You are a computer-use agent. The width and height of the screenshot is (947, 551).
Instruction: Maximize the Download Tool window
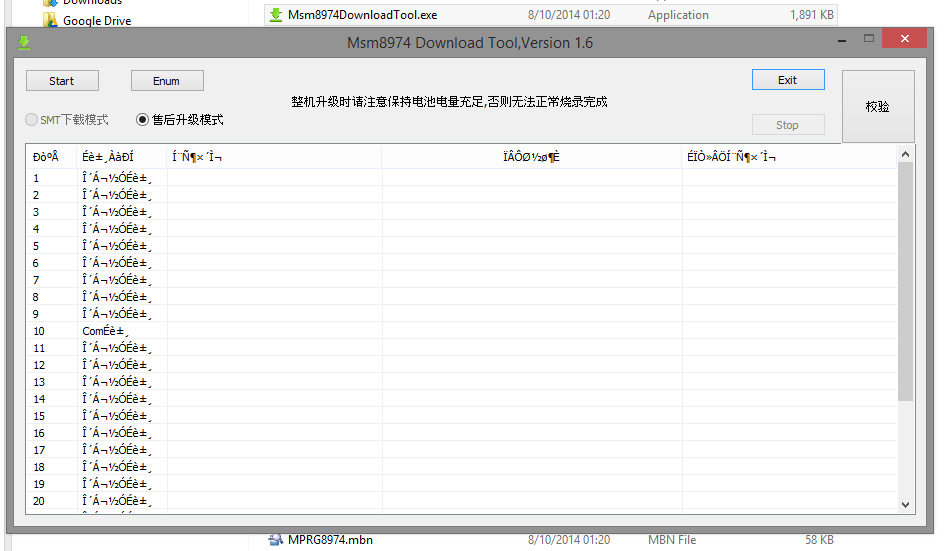869,39
